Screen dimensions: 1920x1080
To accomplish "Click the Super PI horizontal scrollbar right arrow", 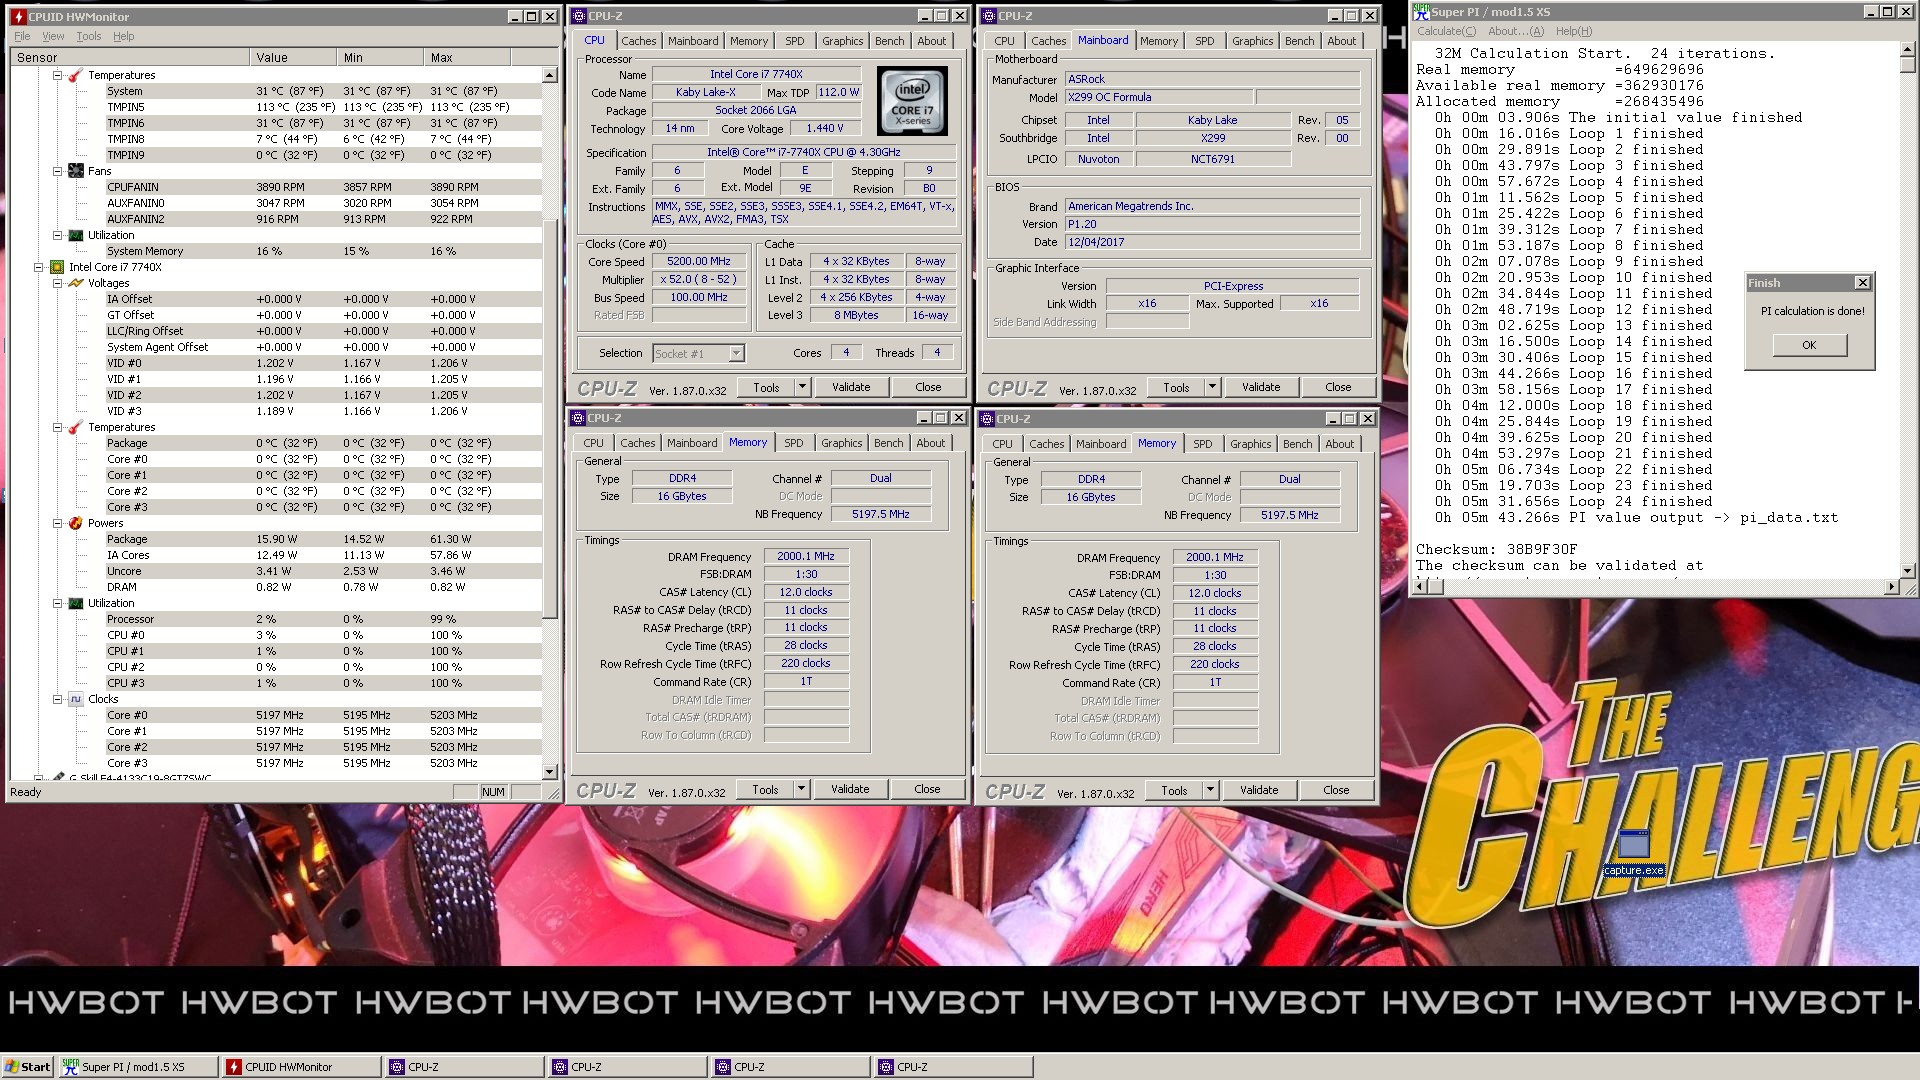I will click(x=1891, y=587).
